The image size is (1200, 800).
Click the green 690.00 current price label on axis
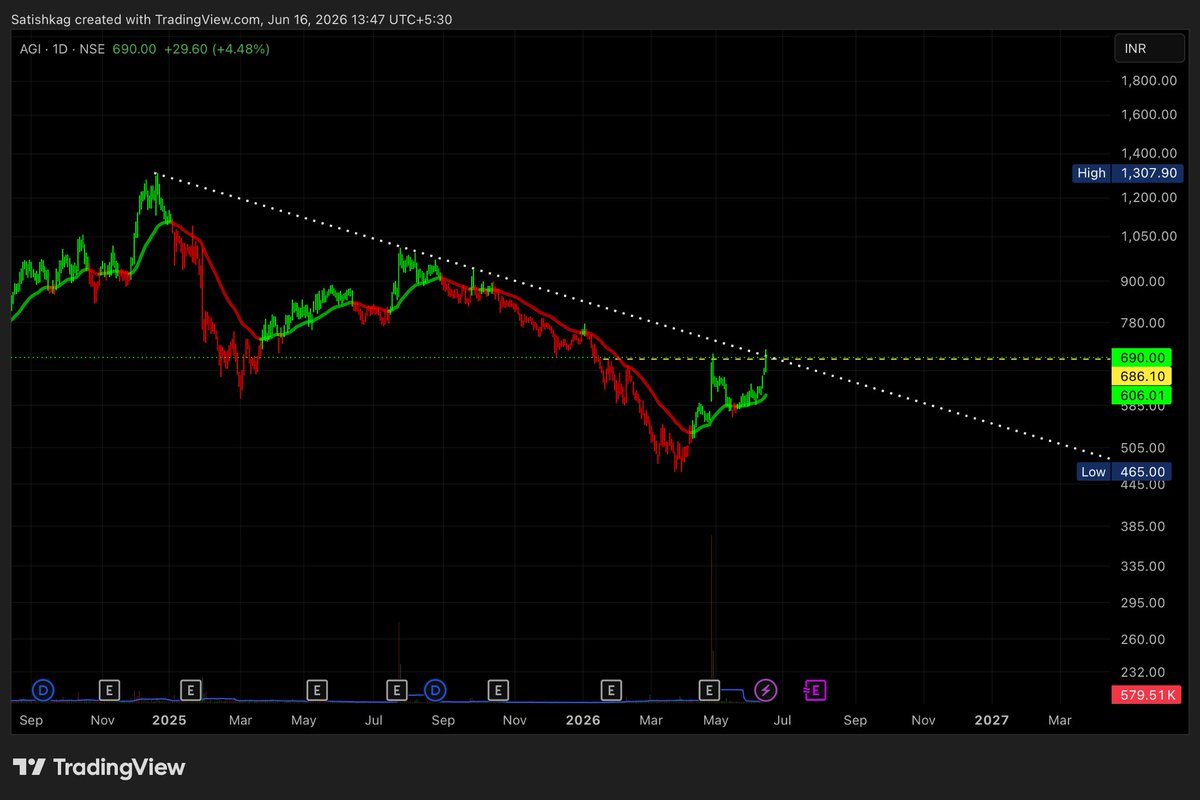(1141, 358)
